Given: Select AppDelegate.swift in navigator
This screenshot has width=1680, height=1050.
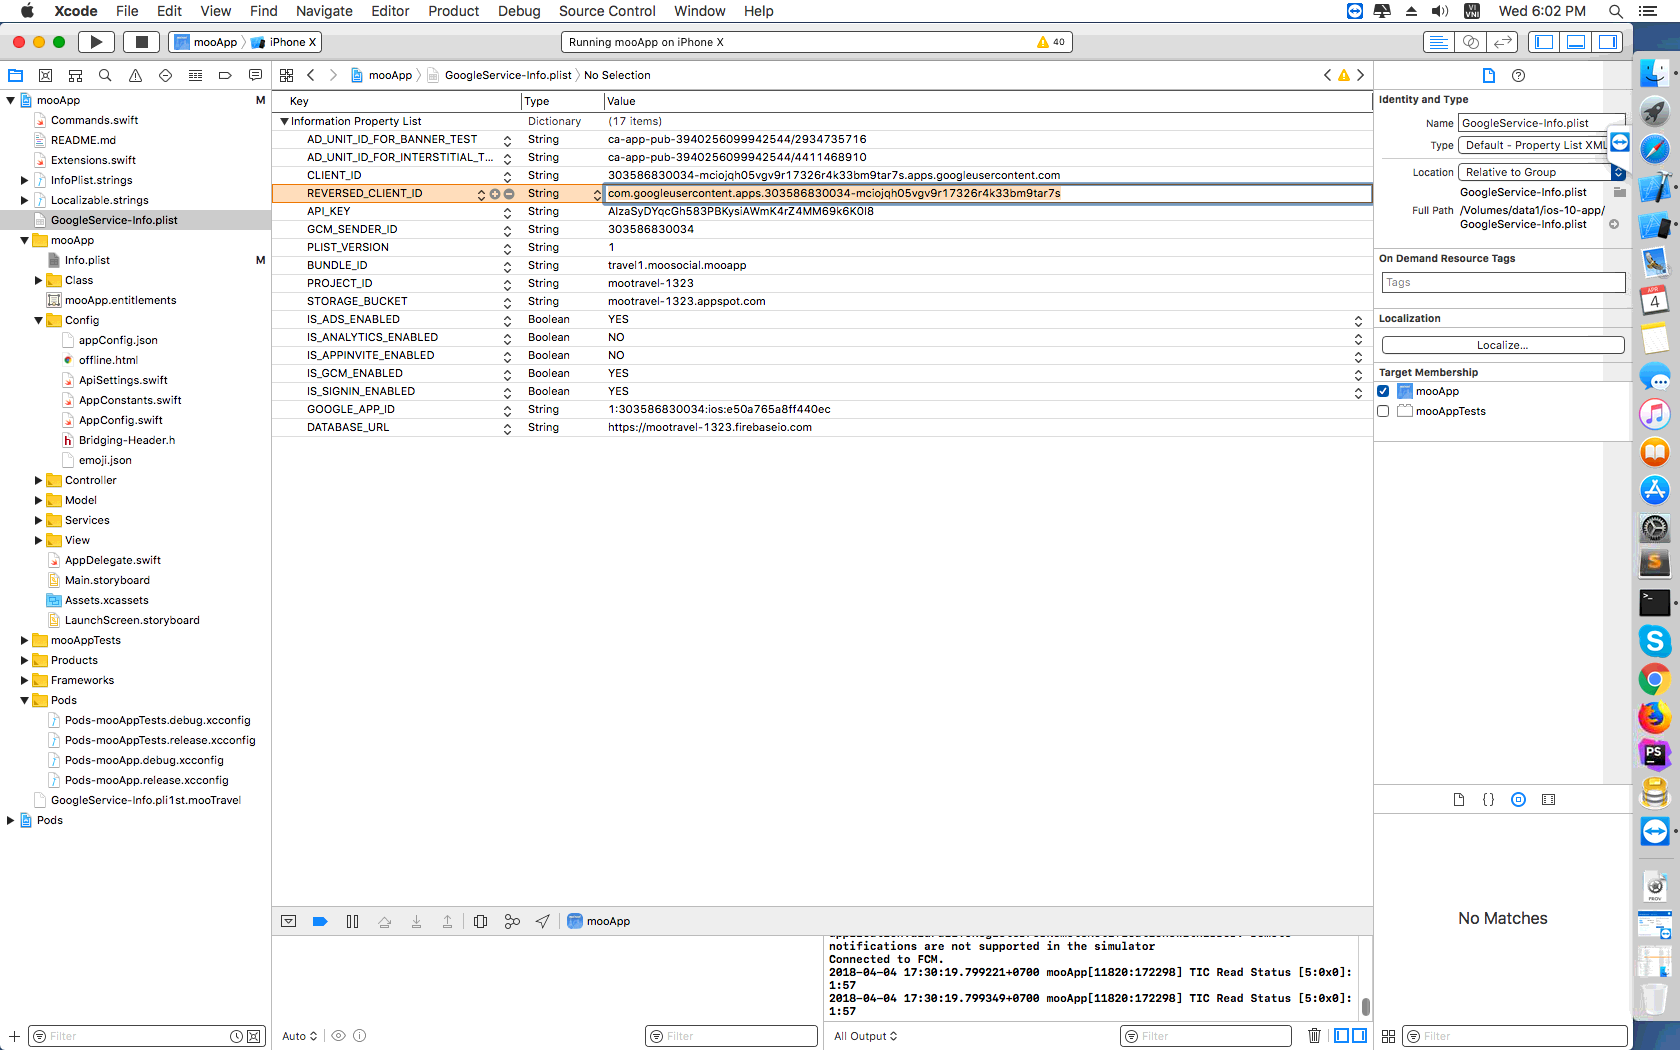Looking at the screenshot, I should 112,561.
